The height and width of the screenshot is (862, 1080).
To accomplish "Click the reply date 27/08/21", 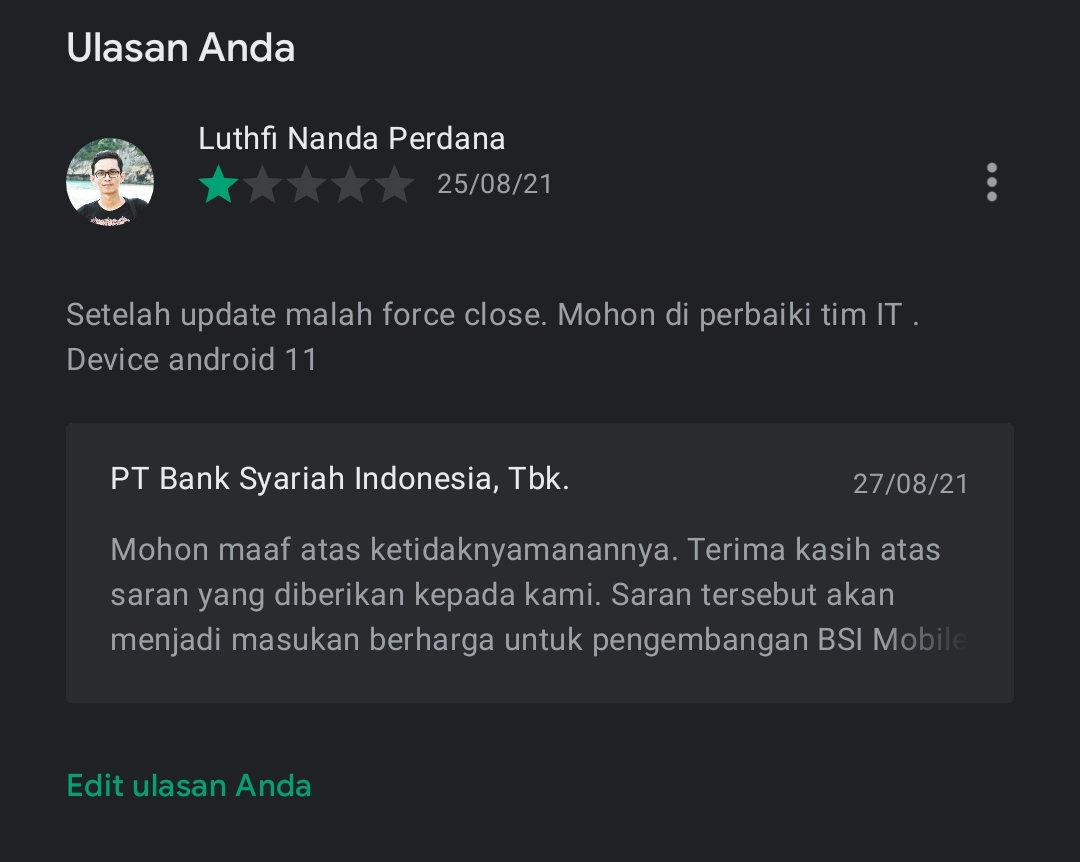I will pyautogui.click(x=910, y=484).
